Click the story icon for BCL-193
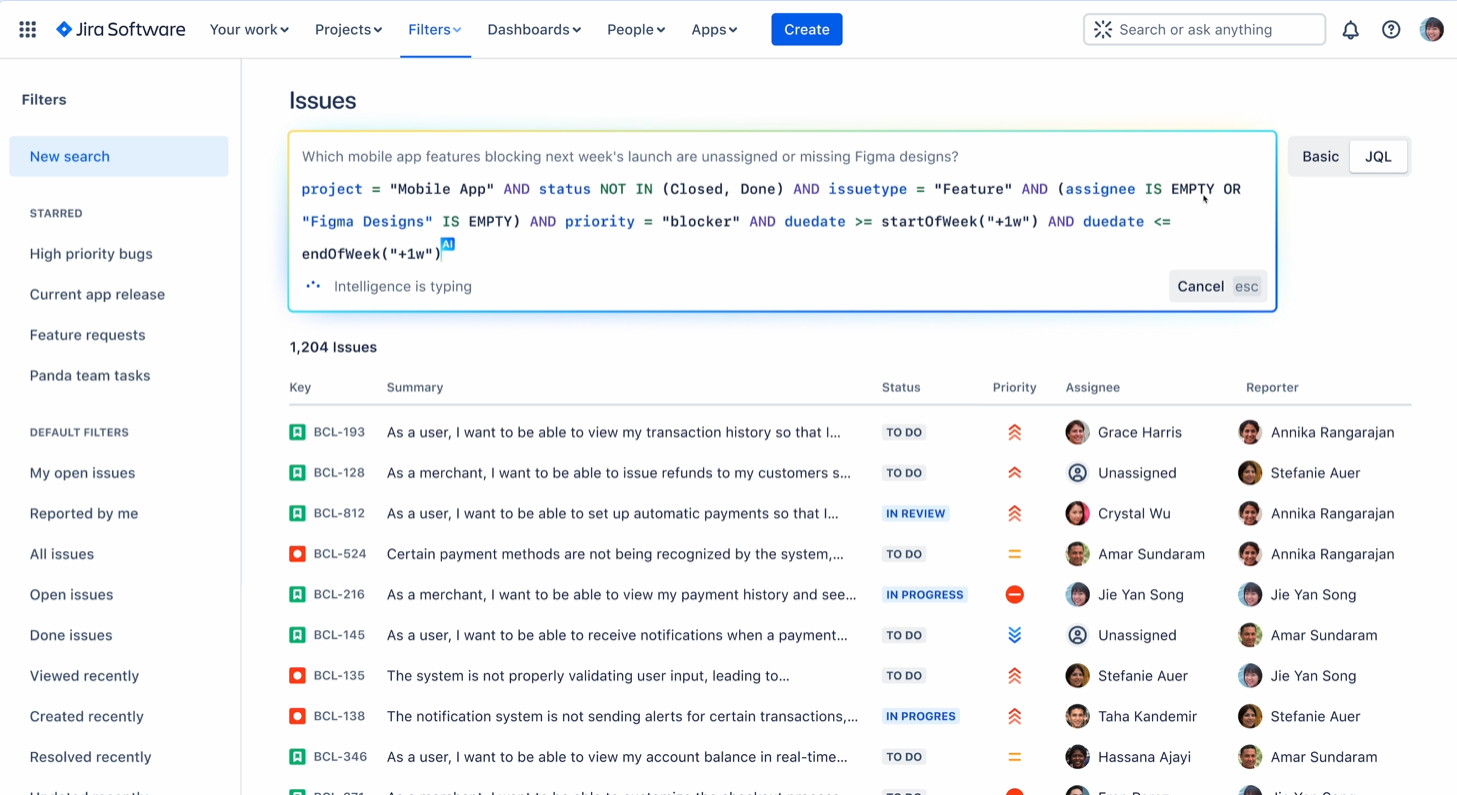 [x=297, y=433]
